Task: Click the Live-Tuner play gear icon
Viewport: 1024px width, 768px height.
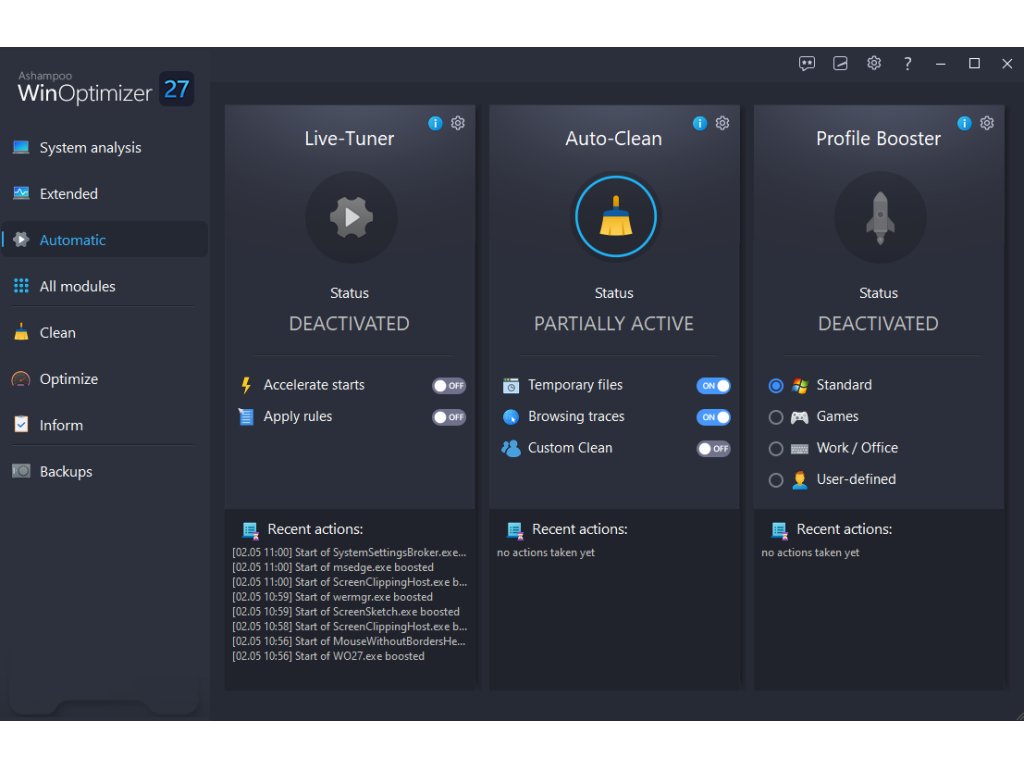Action: pyautogui.click(x=351, y=217)
